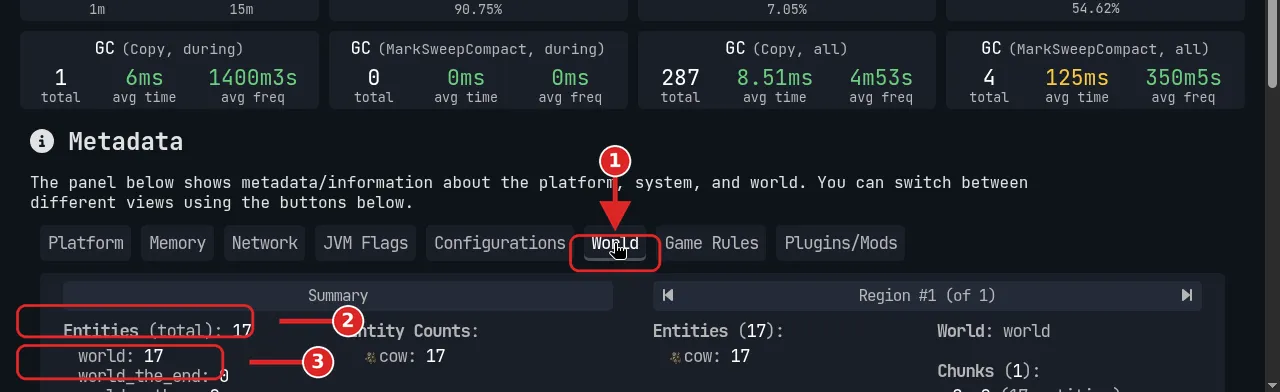Click the GC MarkSweepCompact all card title

(x=1095, y=48)
